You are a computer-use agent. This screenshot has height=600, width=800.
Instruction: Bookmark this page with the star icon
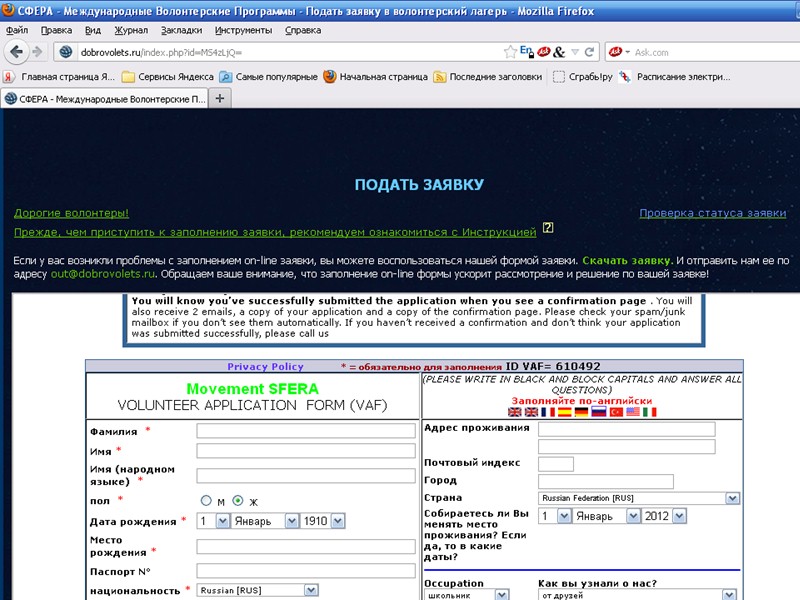[x=510, y=52]
